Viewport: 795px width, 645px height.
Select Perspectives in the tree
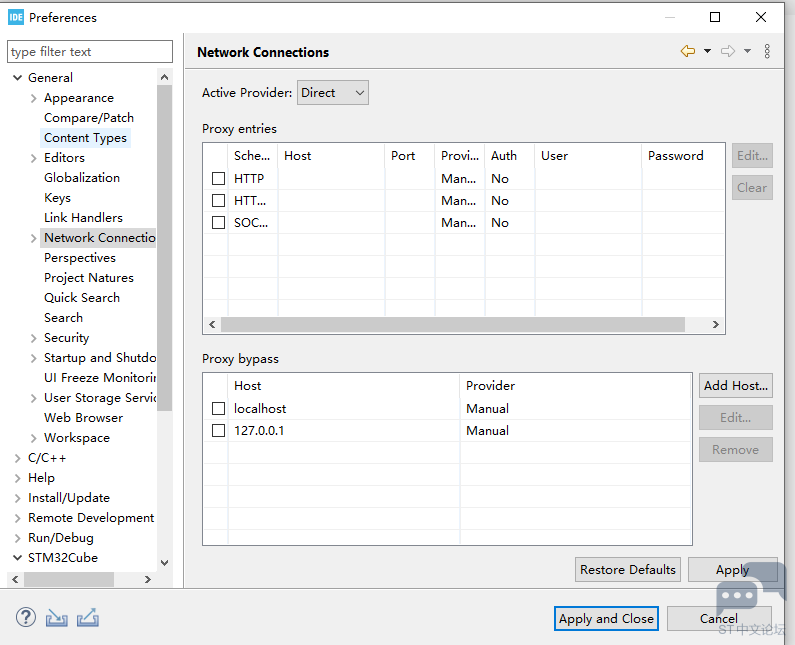pyautogui.click(x=80, y=258)
